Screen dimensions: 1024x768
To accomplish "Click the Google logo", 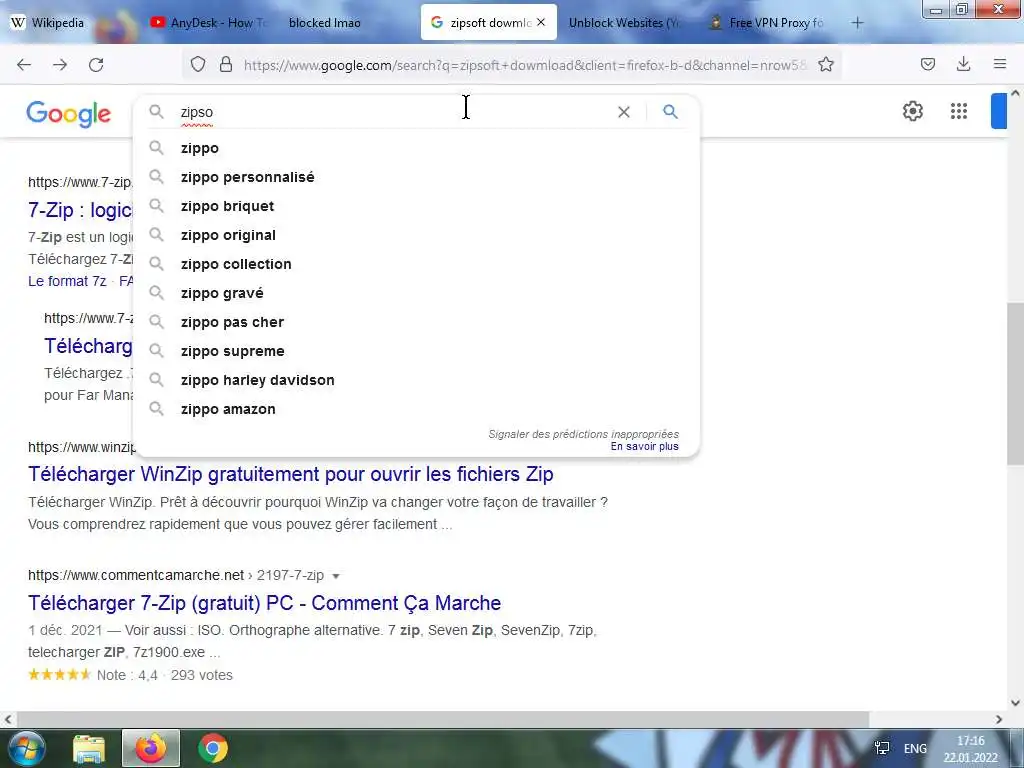I will [69, 114].
